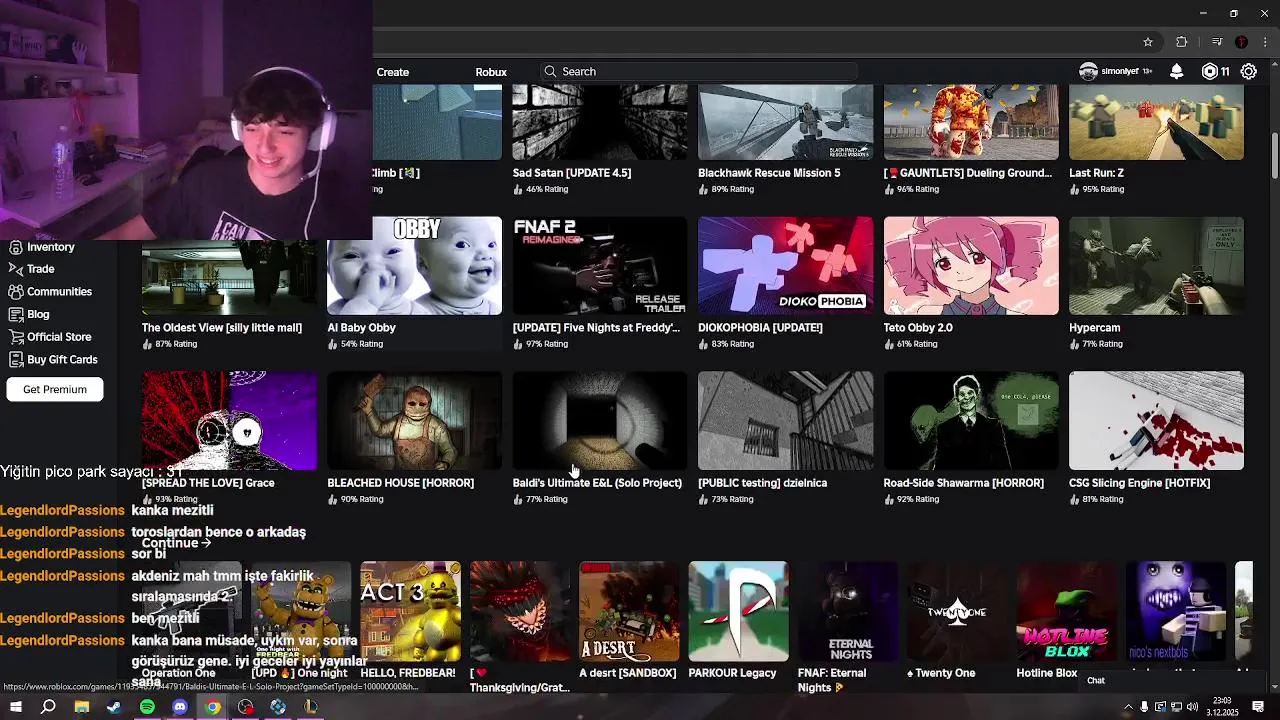
Task: Open the Chrome profile avatar
Action: pyautogui.click(x=1241, y=42)
